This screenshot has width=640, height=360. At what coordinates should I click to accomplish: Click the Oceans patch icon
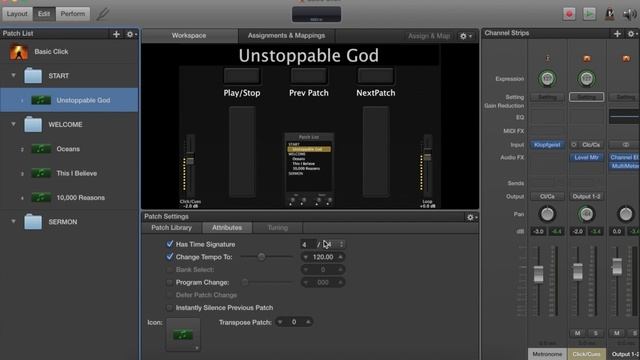click(x=41, y=149)
